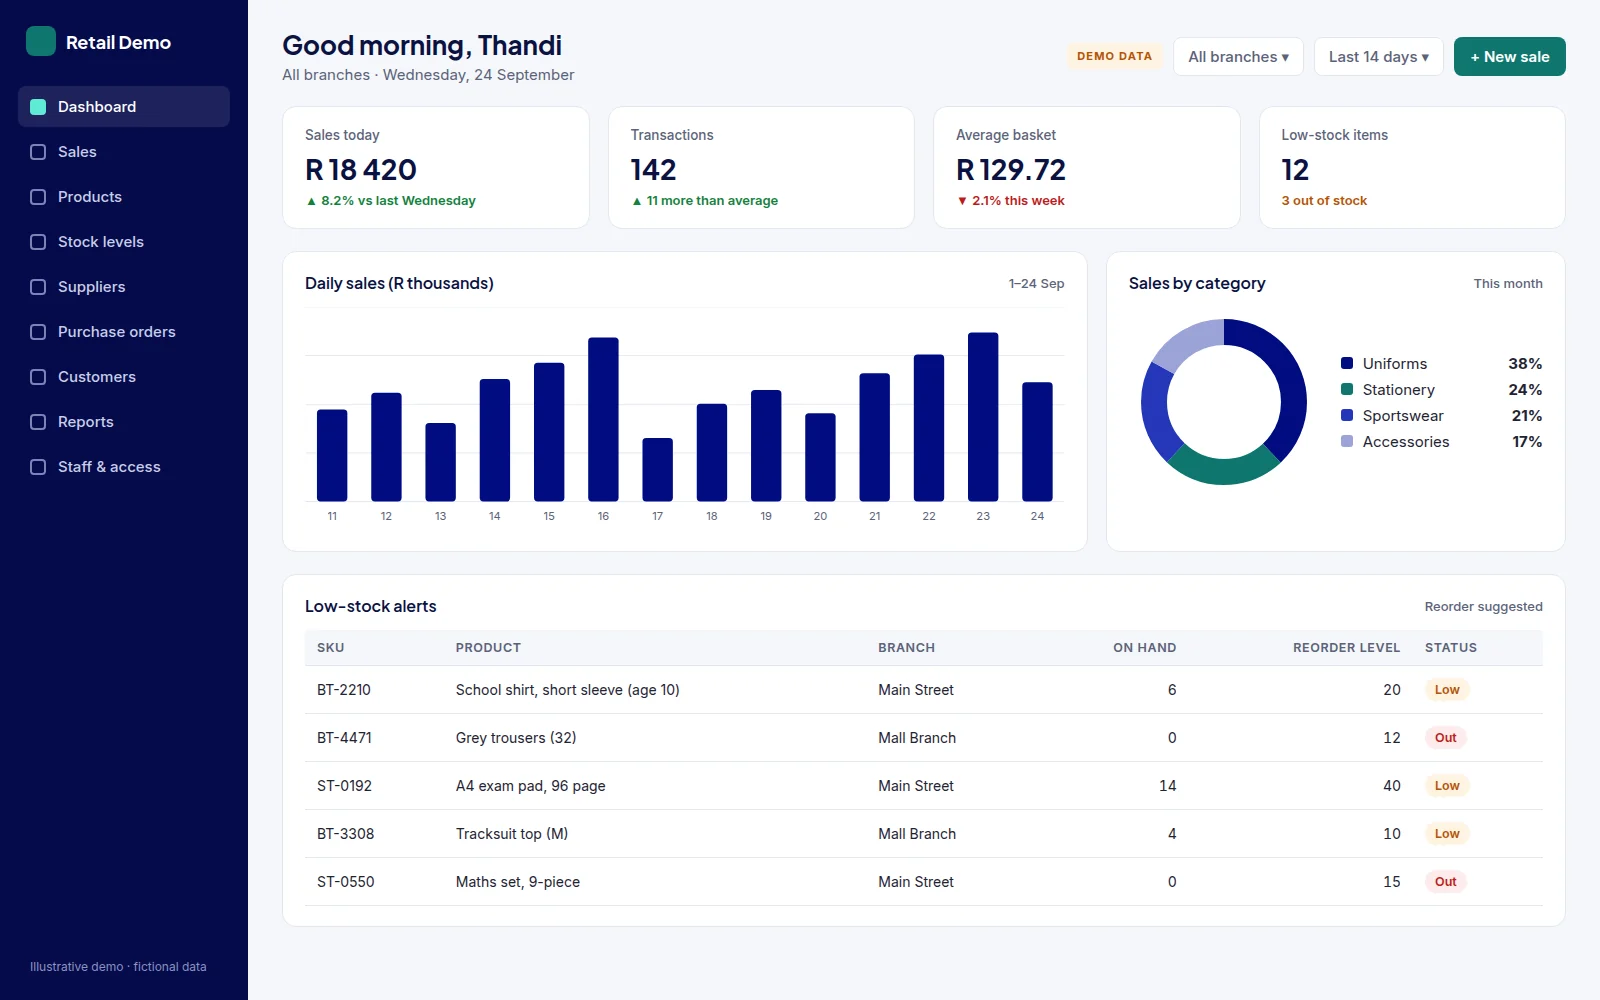The width and height of the screenshot is (1600, 1000).
Task: Click the Out status badge for BT-4471
Action: tap(1446, 738)
